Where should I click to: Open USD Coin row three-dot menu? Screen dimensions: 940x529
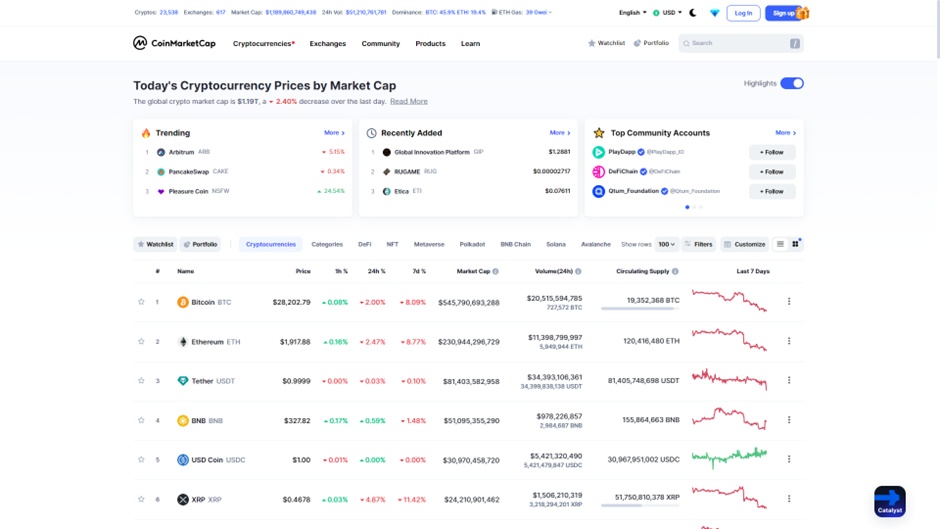(789, 459)
